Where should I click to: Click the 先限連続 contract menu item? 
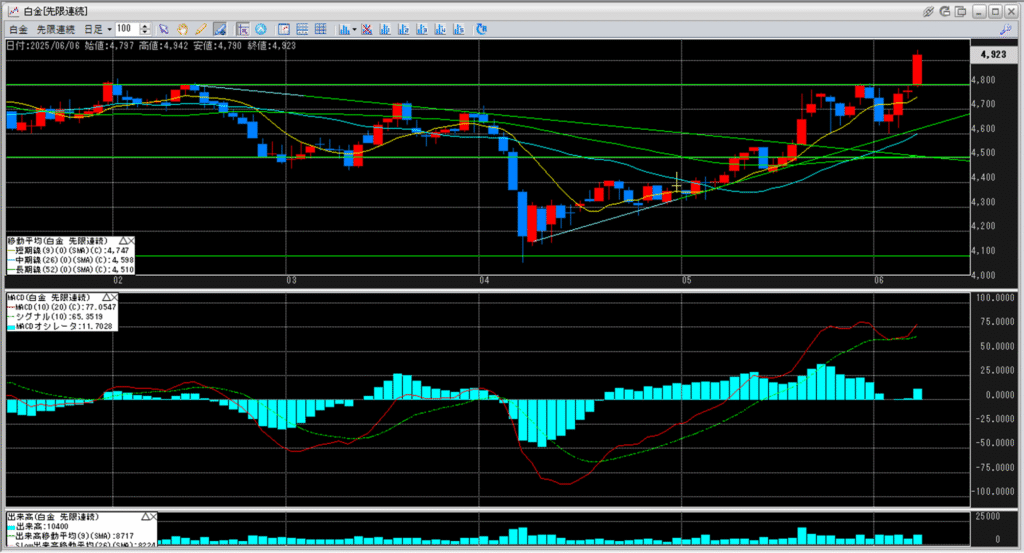[x=56, y=29]
